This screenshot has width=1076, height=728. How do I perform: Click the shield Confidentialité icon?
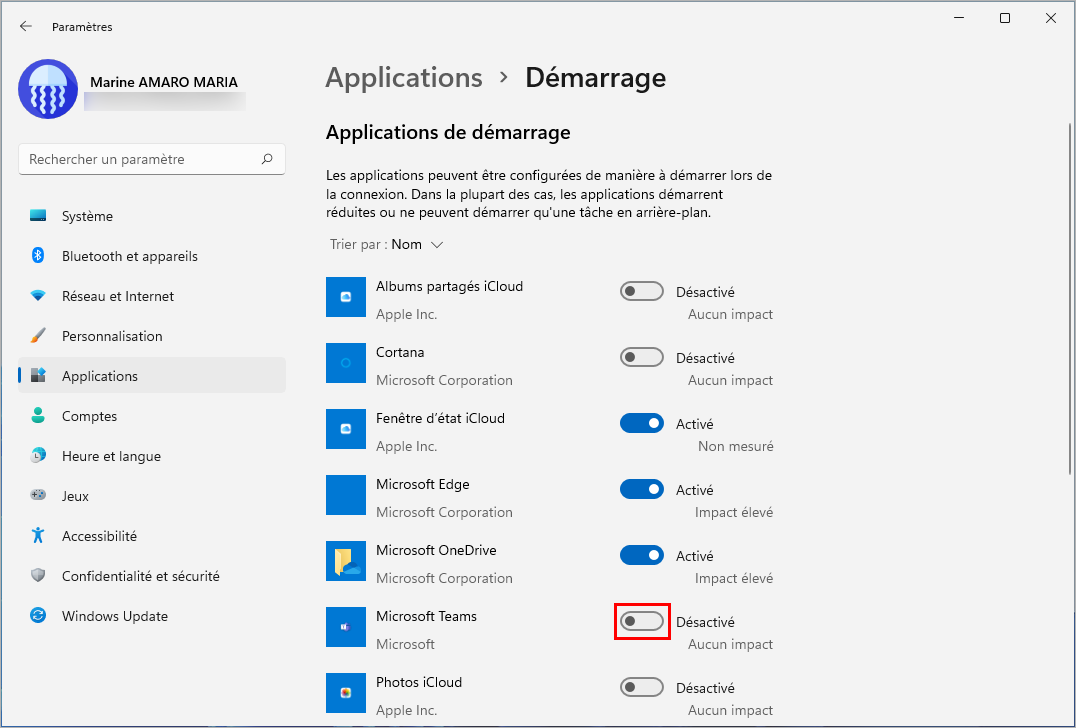(38, 576)
